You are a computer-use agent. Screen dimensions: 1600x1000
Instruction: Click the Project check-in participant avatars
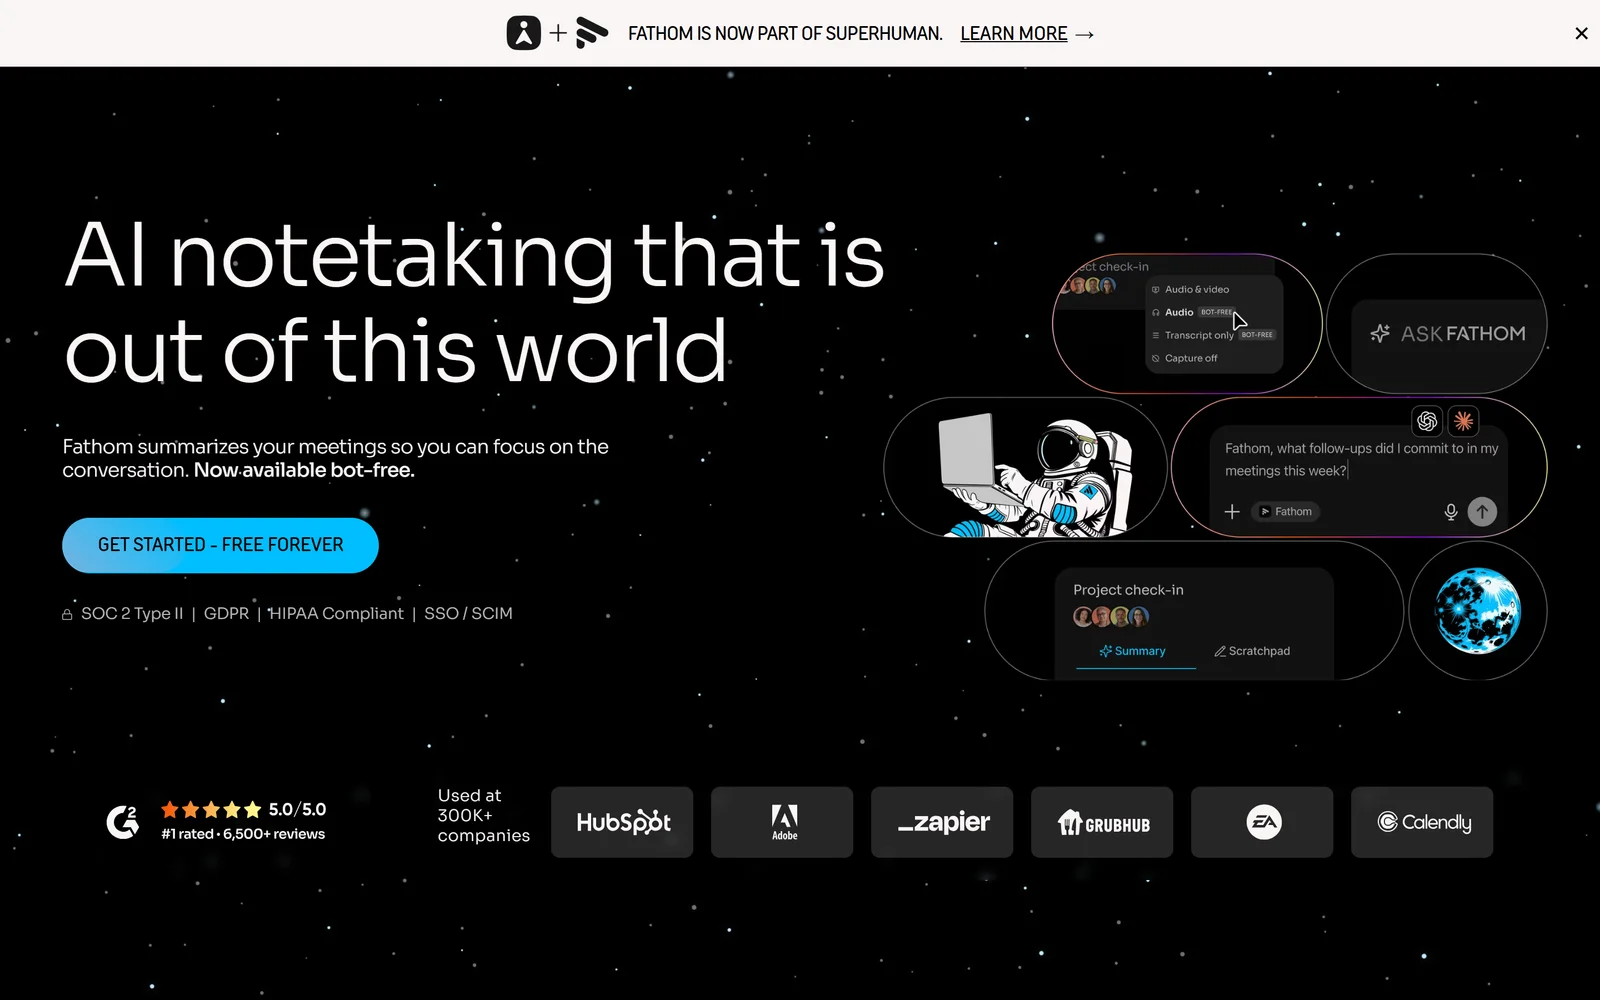(1111, 617)
